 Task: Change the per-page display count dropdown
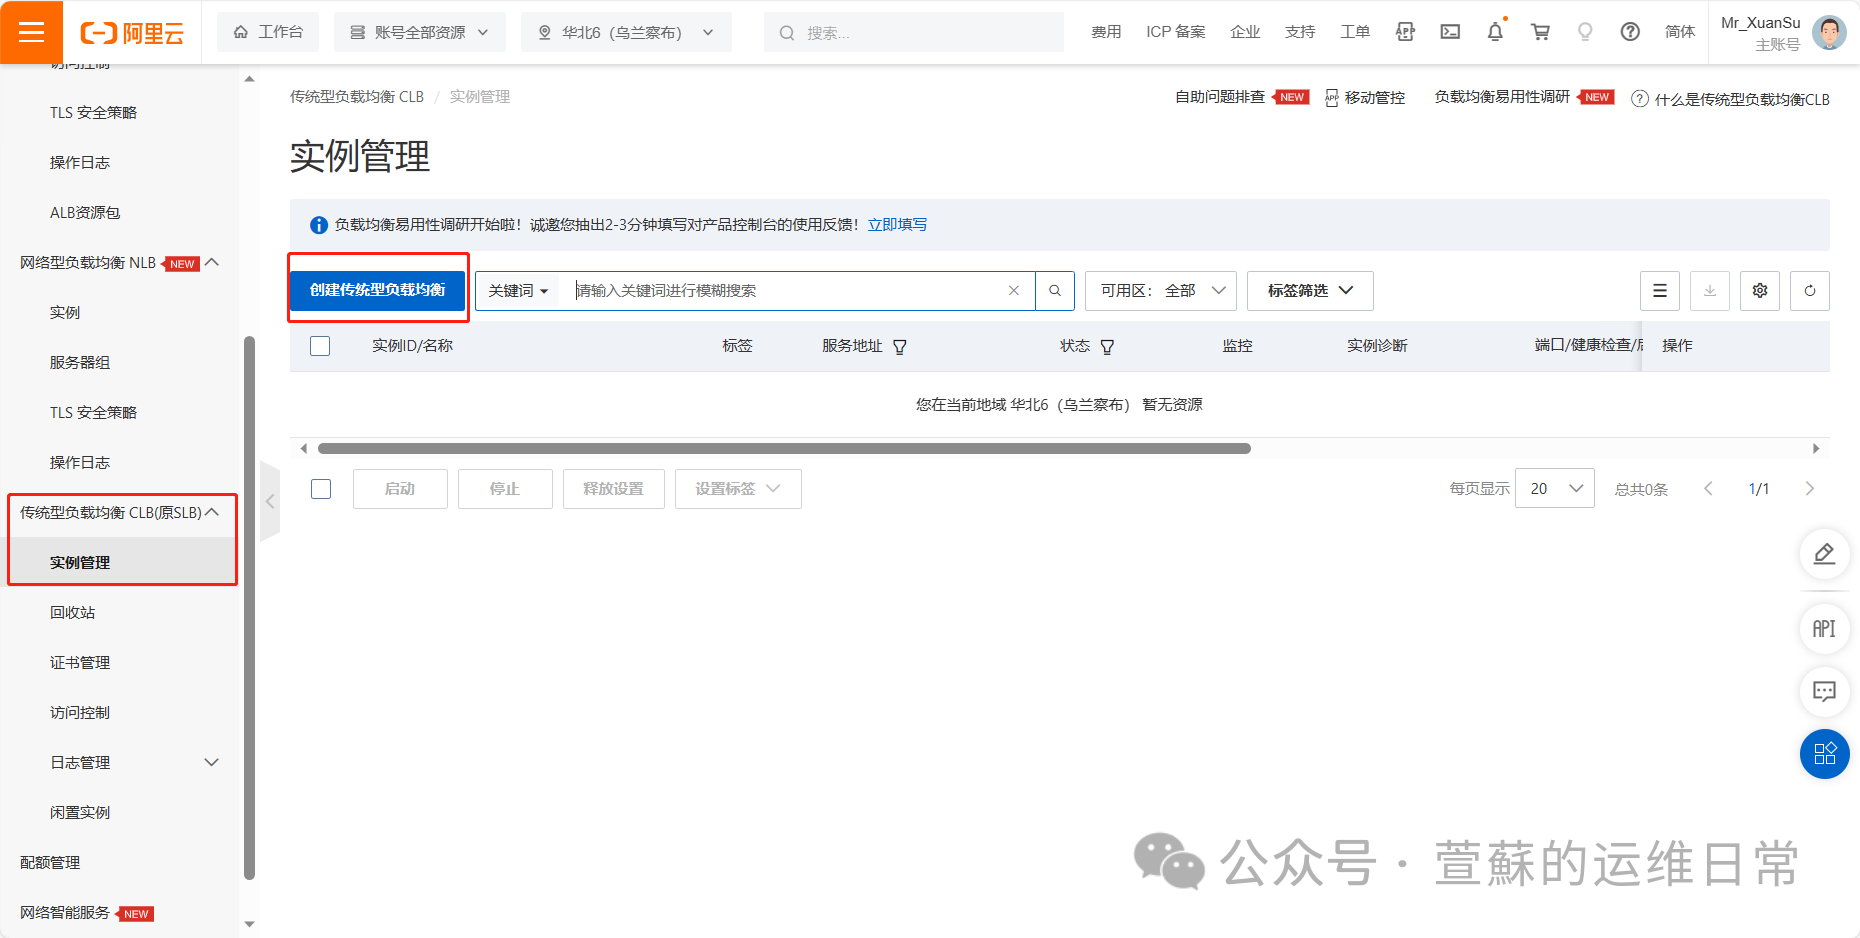pos(1555,489)
